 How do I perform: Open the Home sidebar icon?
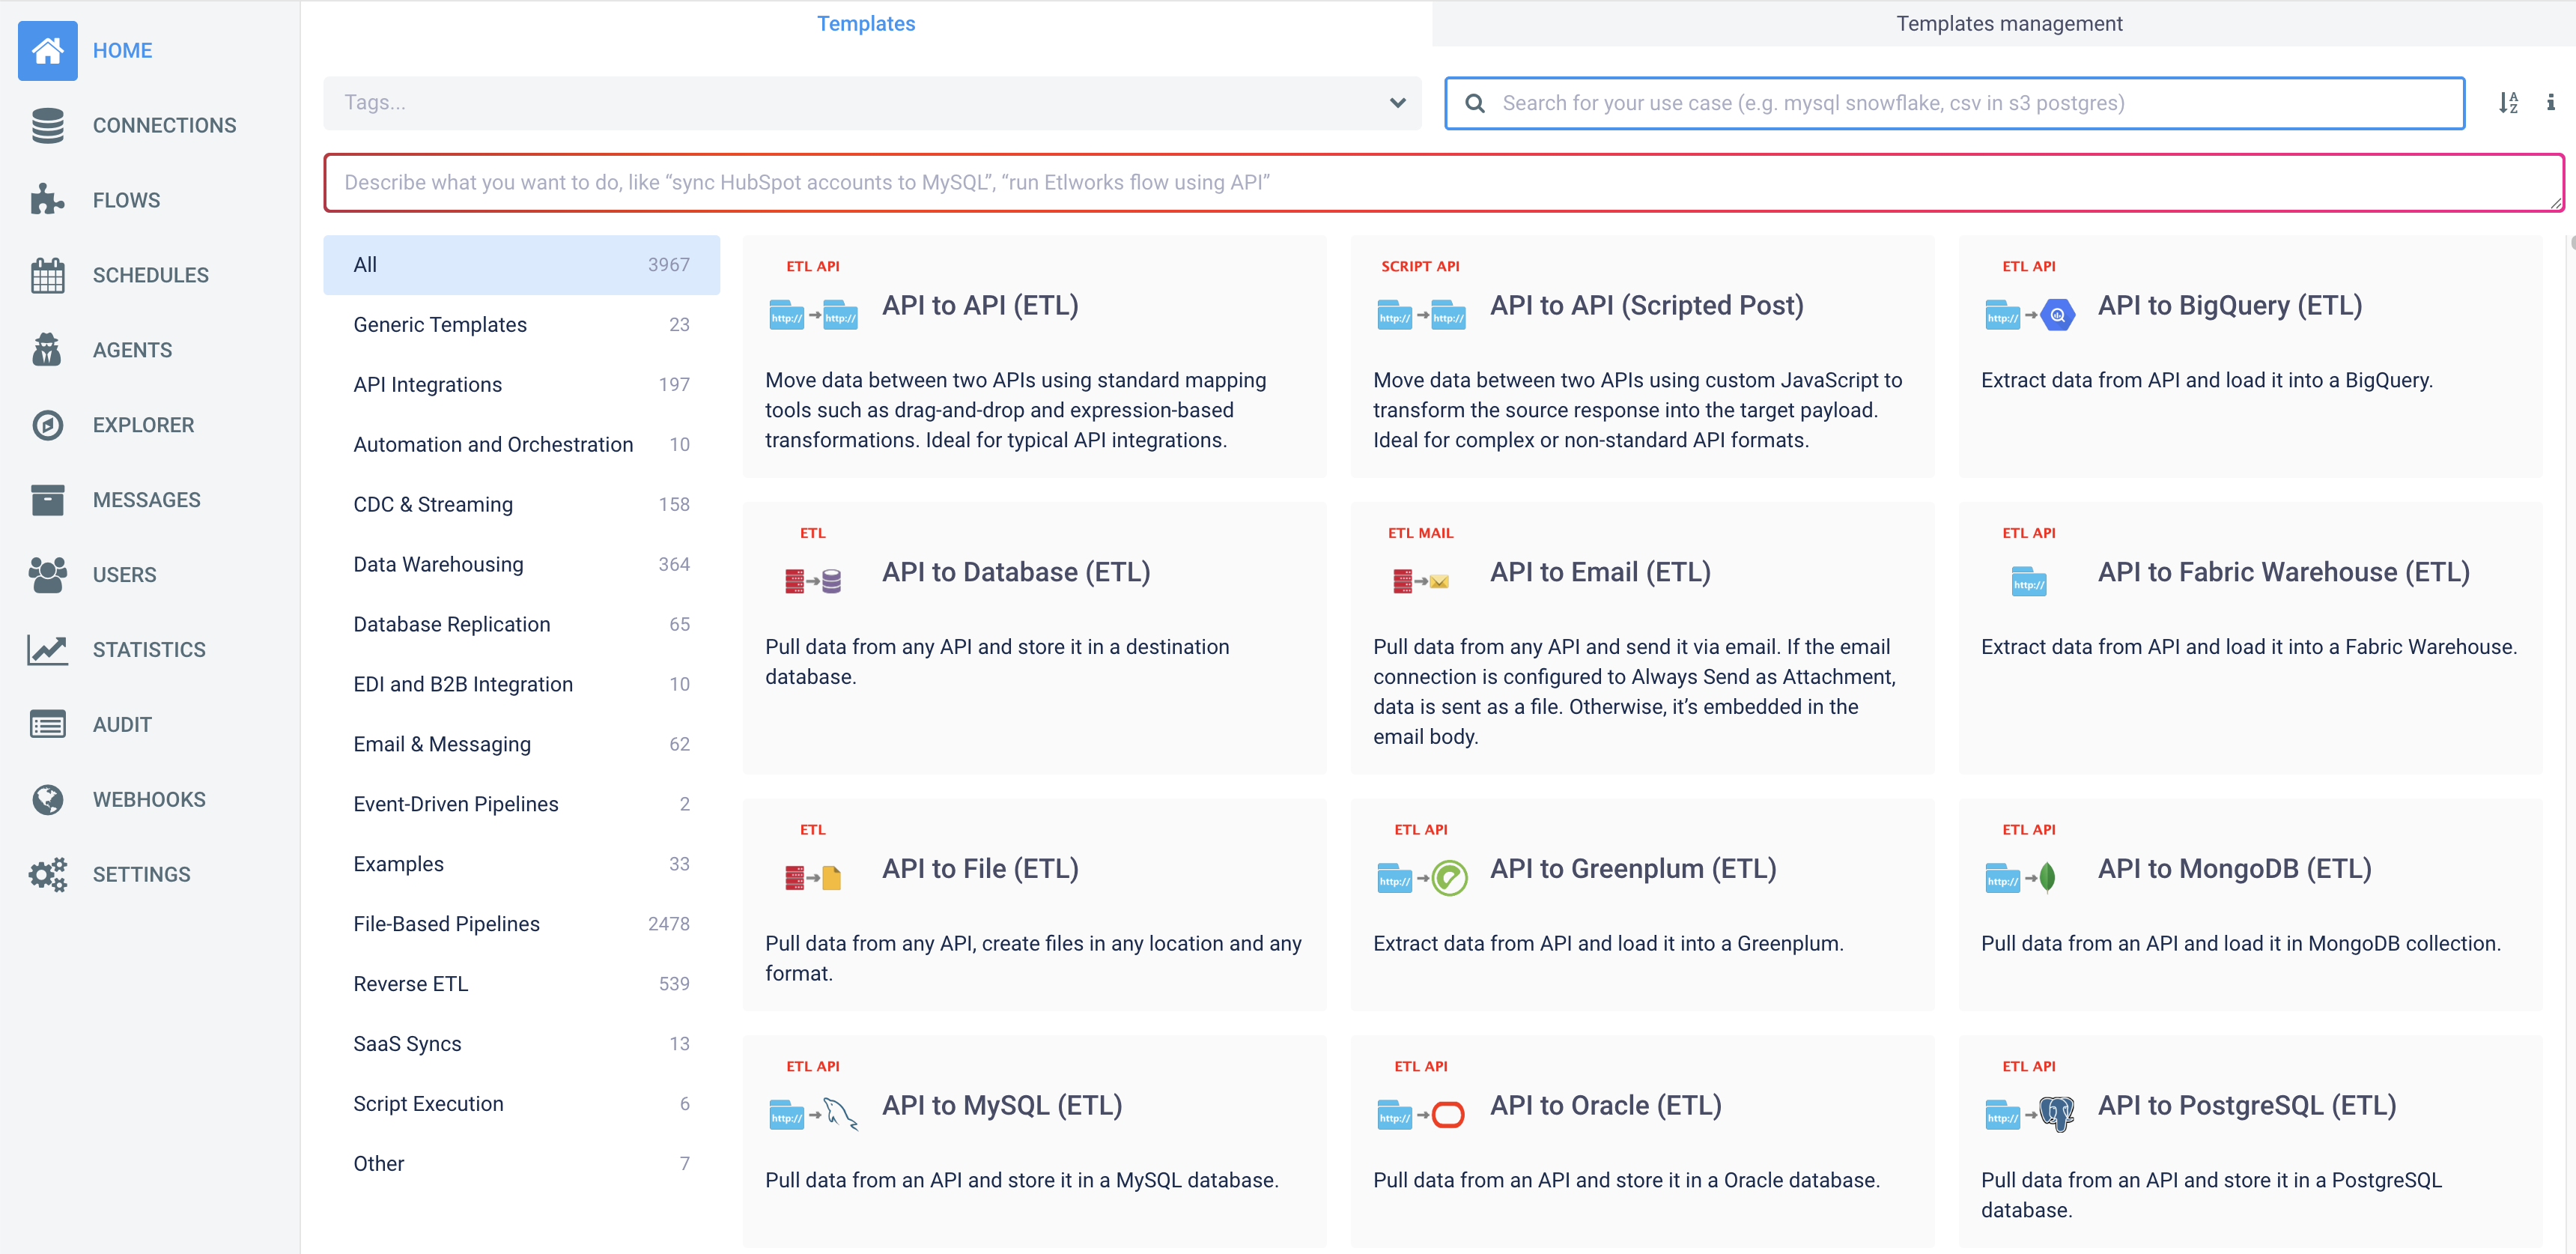(x=47, y=50)
